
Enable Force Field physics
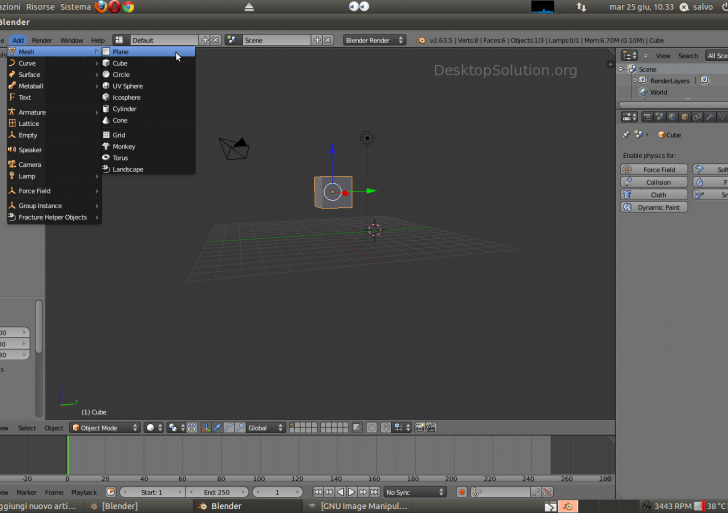tap(654, 170)
